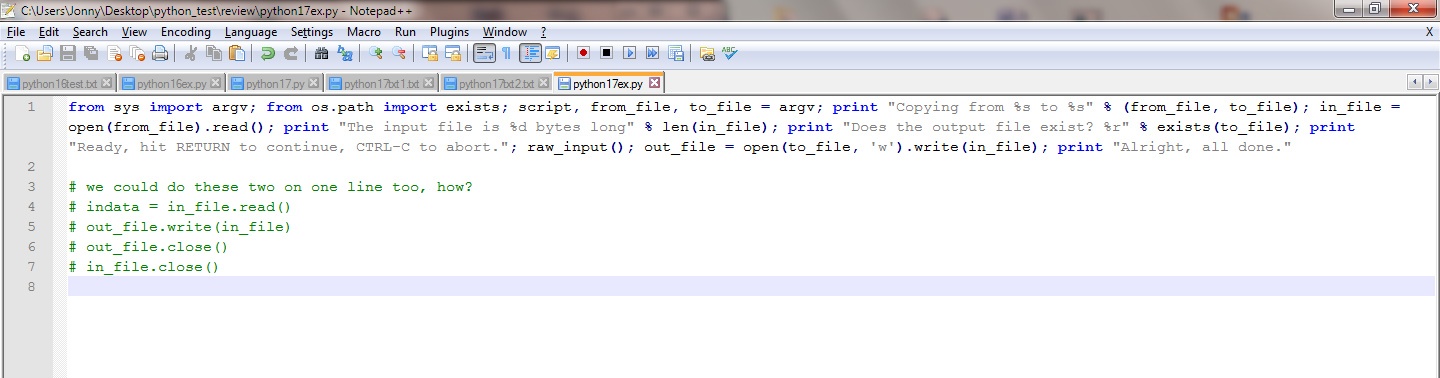Create a new file via toolbar icon

click(23, 53)
